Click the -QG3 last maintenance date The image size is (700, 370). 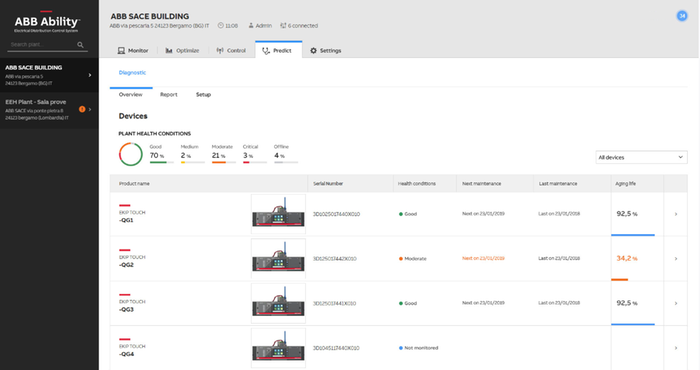[x=559, y=303]
